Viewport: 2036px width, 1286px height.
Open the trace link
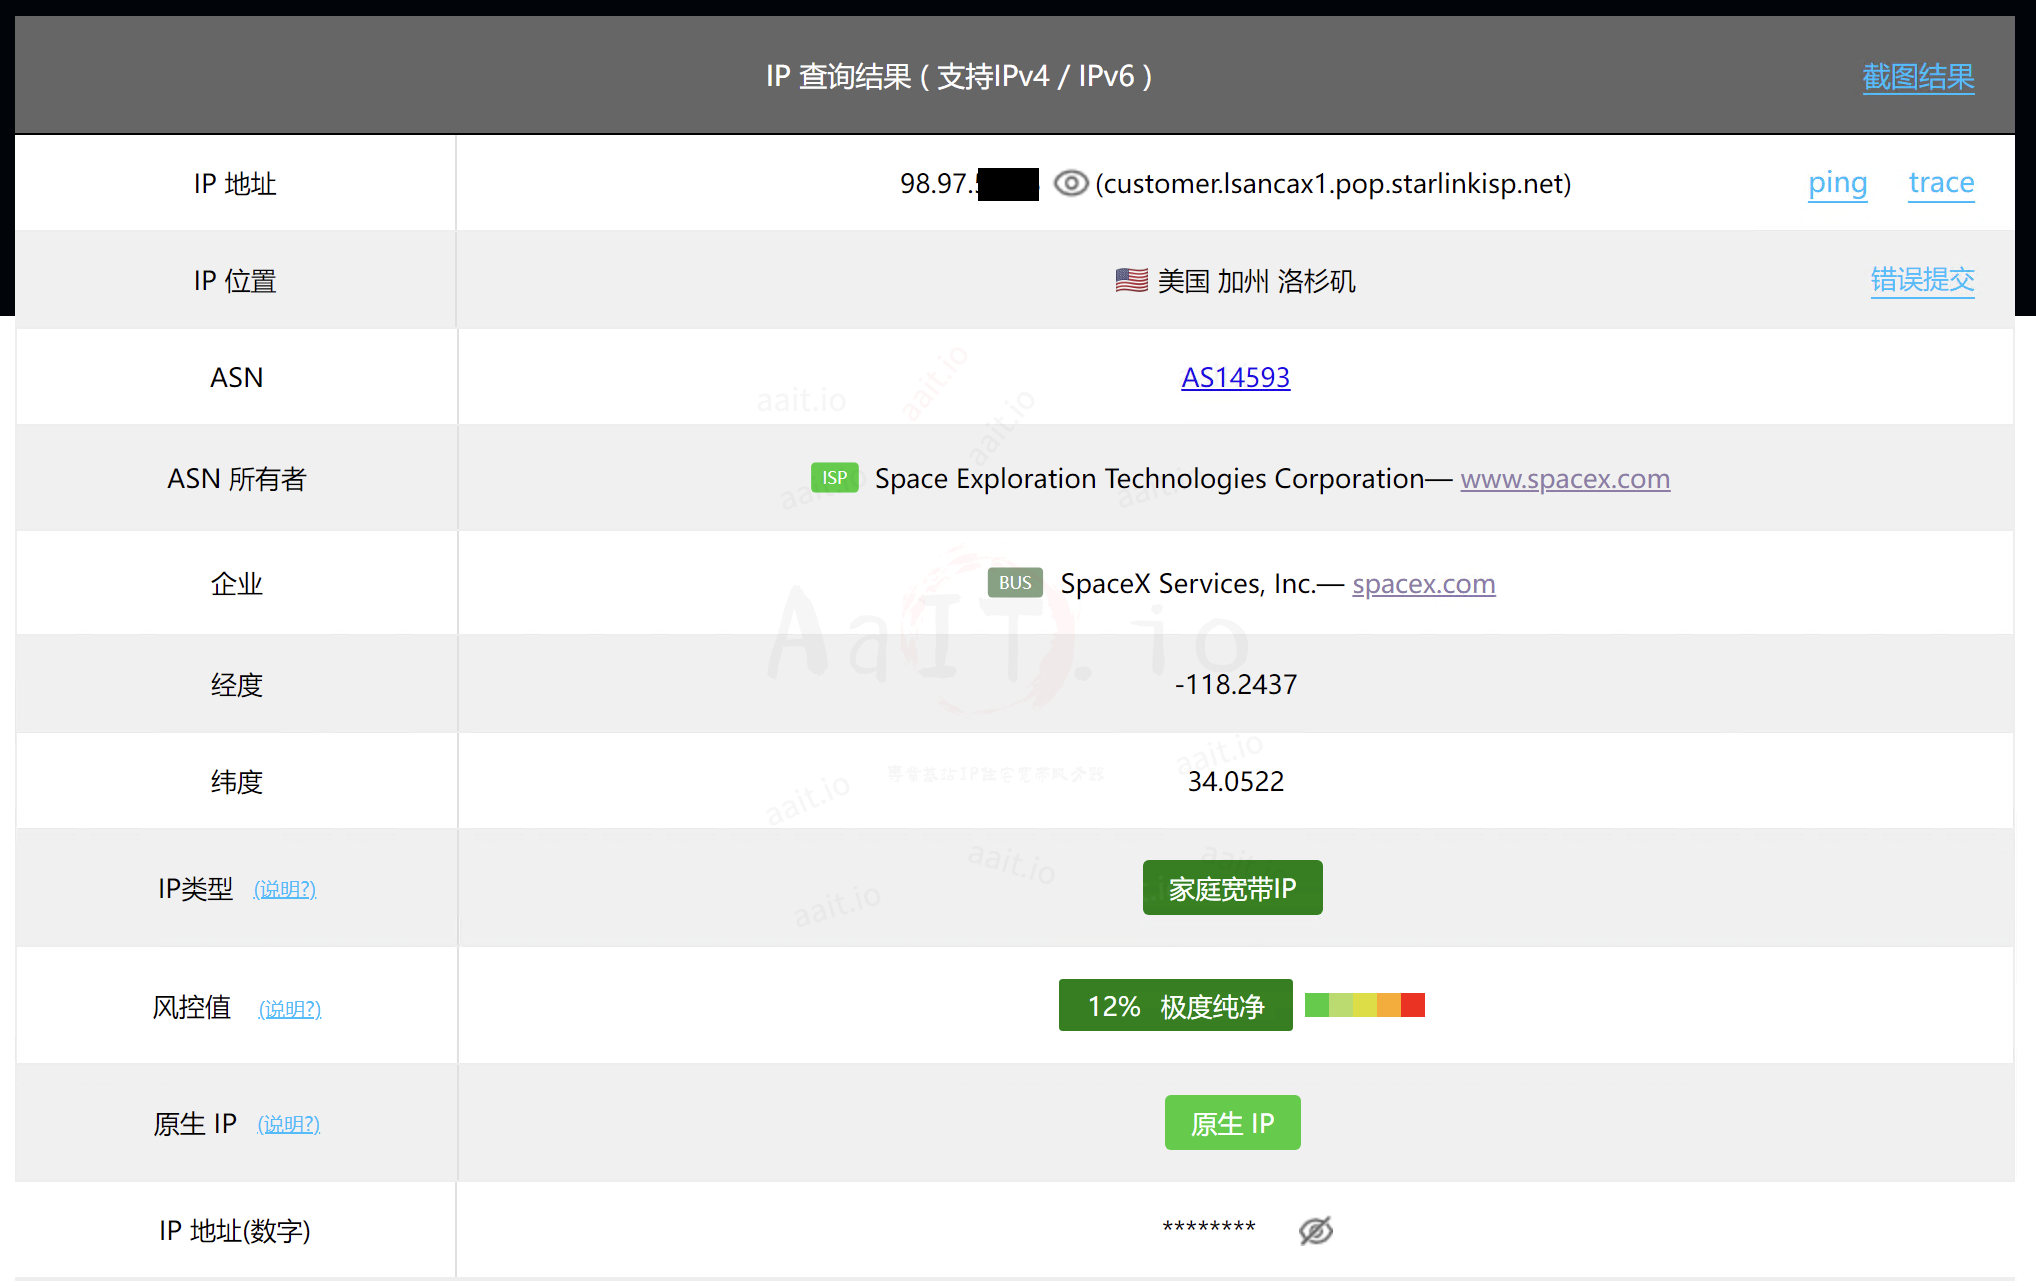coord(1941,183)
